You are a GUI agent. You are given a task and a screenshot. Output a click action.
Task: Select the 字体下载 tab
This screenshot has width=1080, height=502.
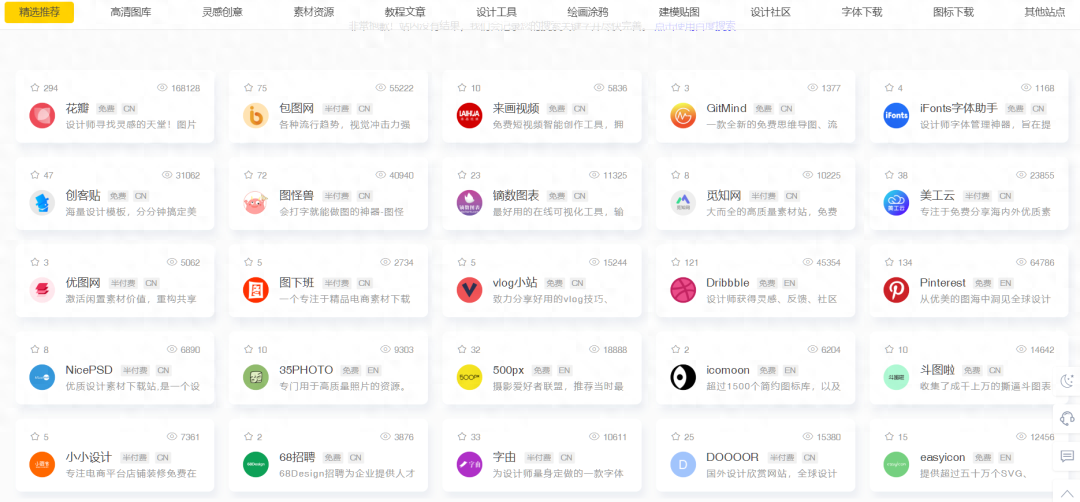[x=861, y=12]
